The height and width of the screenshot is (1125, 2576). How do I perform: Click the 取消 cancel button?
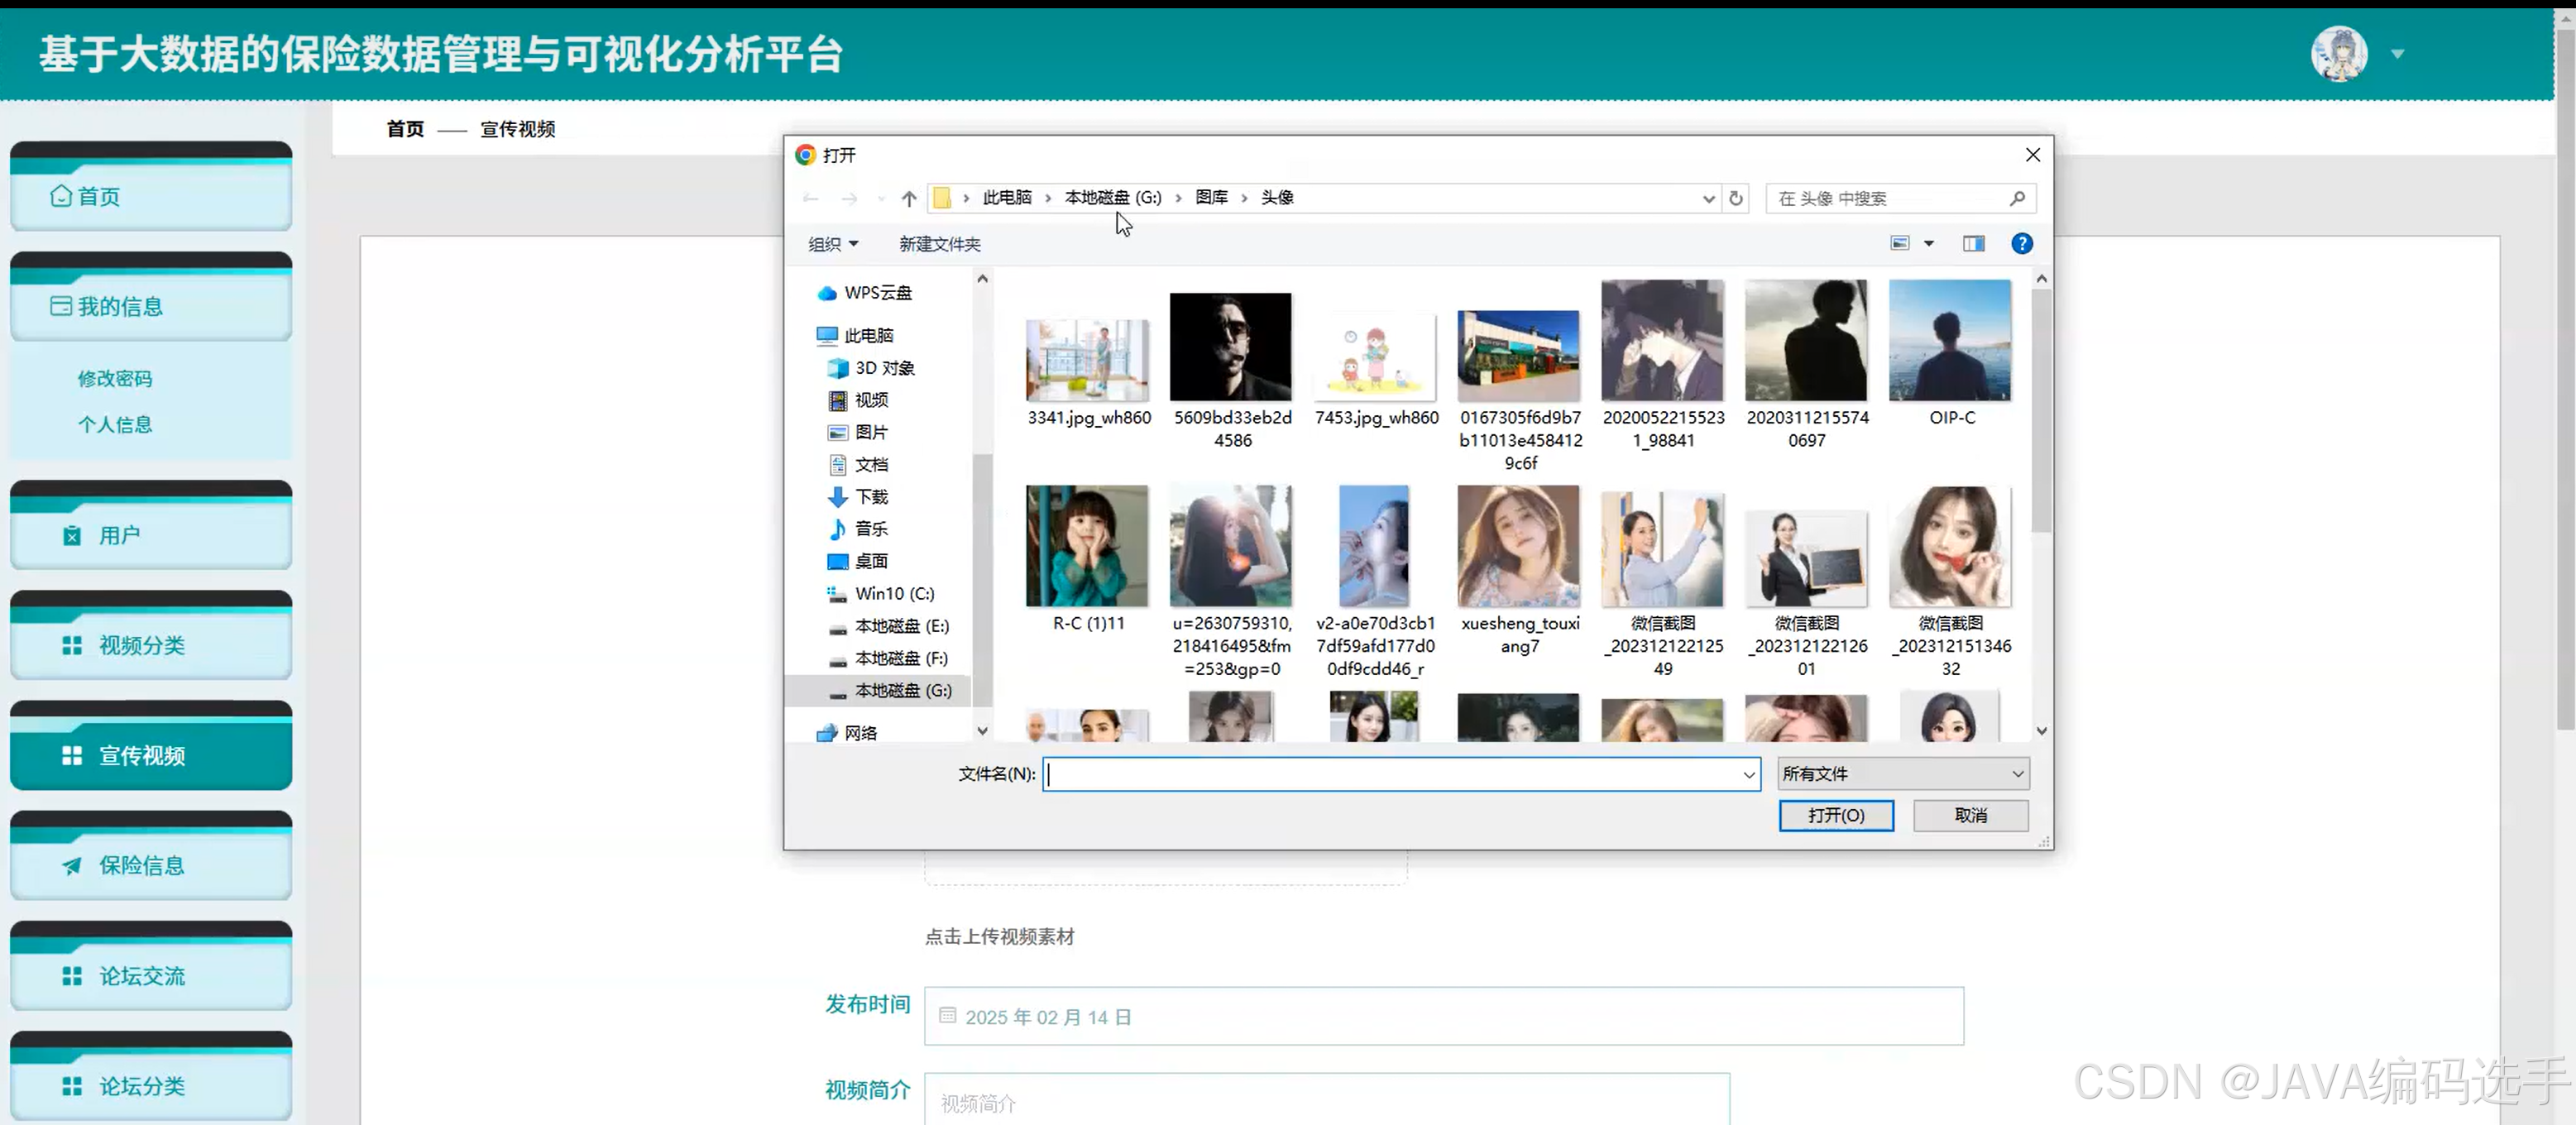(x=1970, y=815)
